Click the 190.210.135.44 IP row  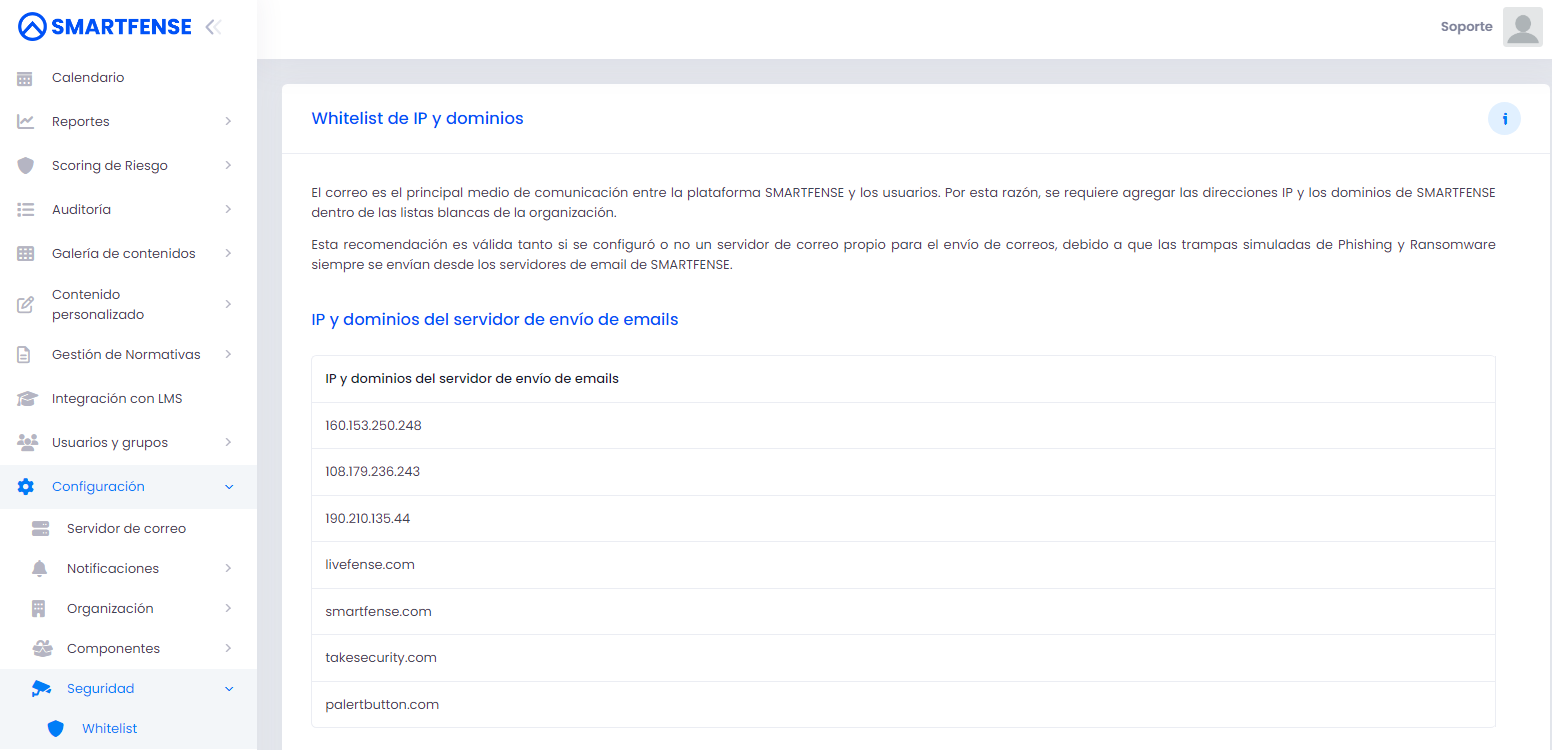coord(903,519)
